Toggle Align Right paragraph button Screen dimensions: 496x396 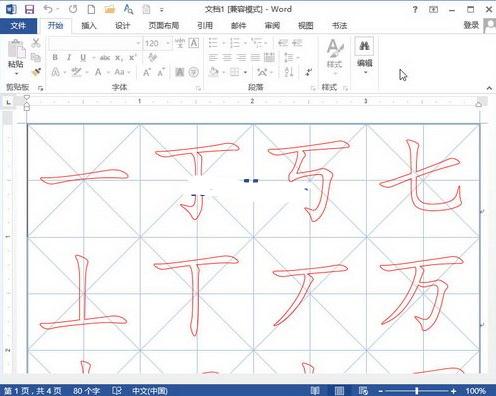click(241, 57)
